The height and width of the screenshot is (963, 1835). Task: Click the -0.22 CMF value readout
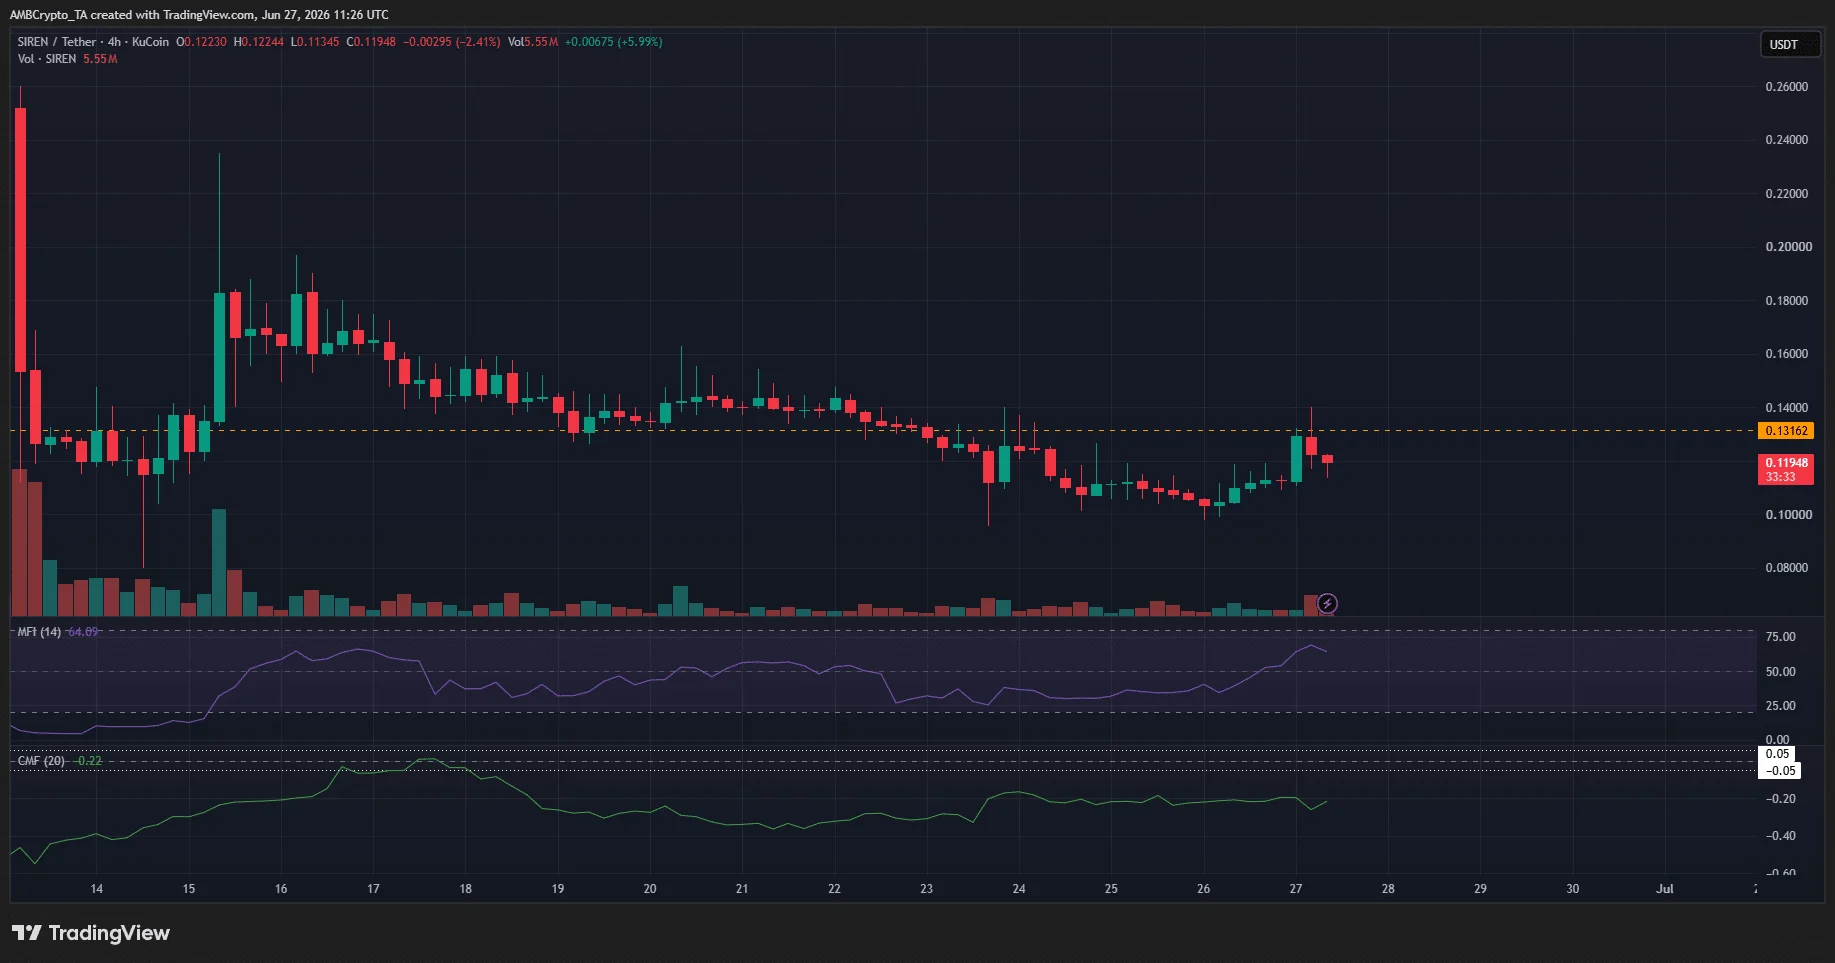pyautogui.click(x=89, y=761)
